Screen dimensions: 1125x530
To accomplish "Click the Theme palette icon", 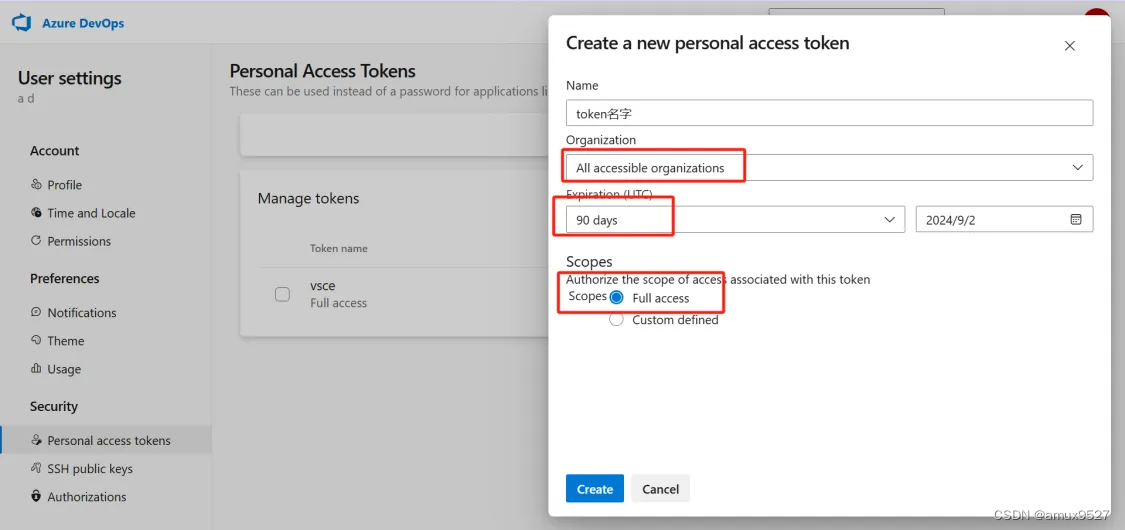I will pos(37,341).
